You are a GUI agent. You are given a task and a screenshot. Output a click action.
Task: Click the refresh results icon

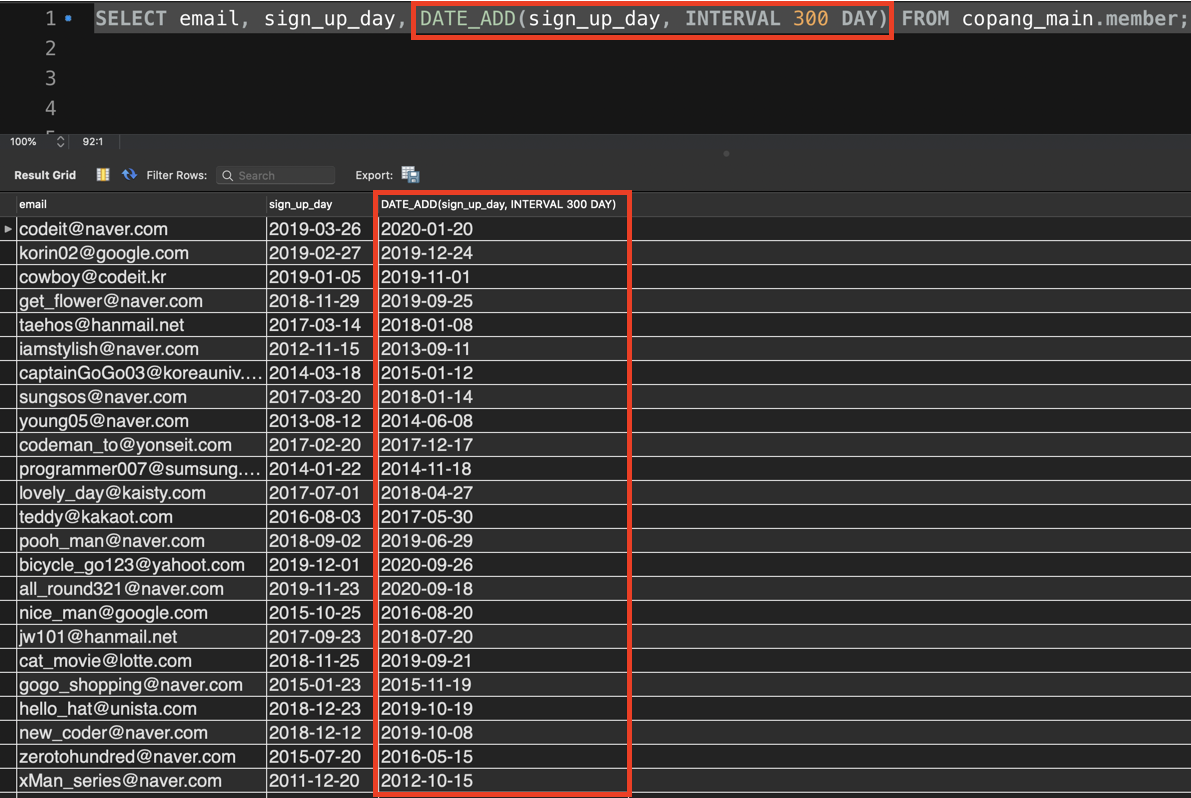click(130, 175)
